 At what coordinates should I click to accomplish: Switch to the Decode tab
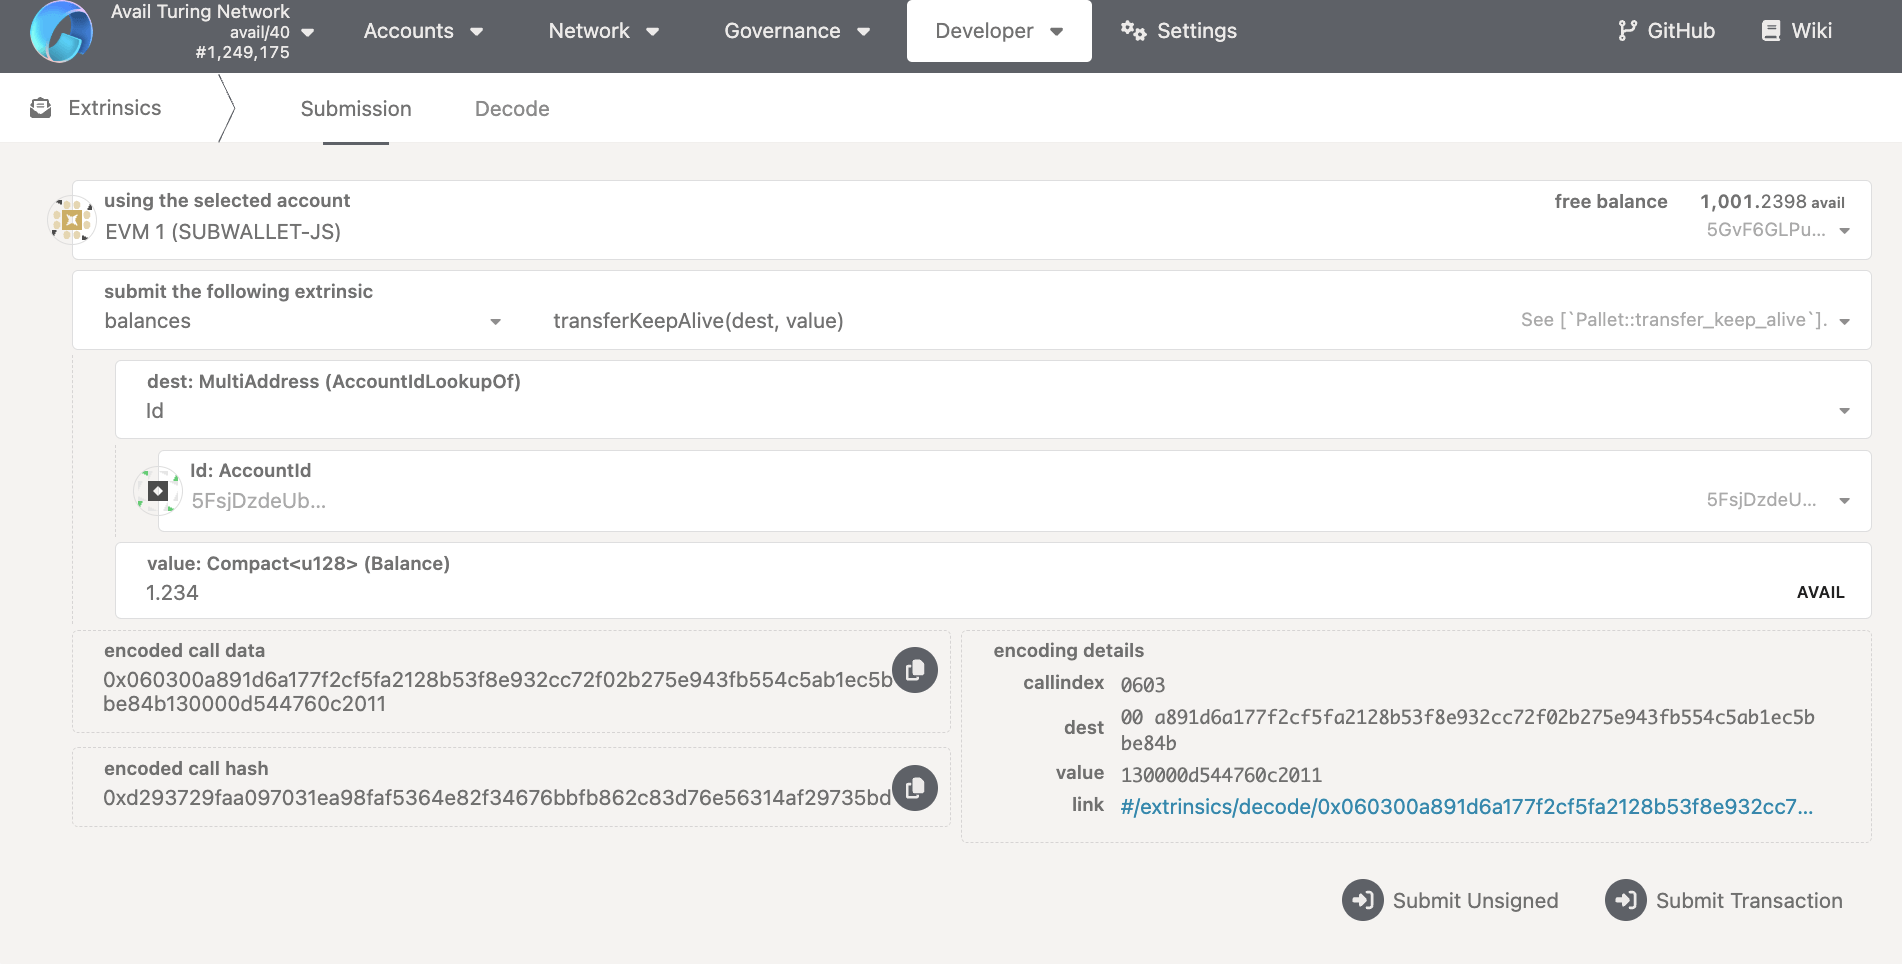click(x=512, y=109)
